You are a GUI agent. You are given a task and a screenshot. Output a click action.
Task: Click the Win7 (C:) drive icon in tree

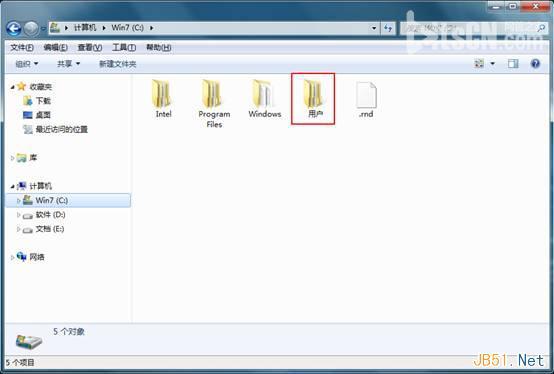pos(28,200)
